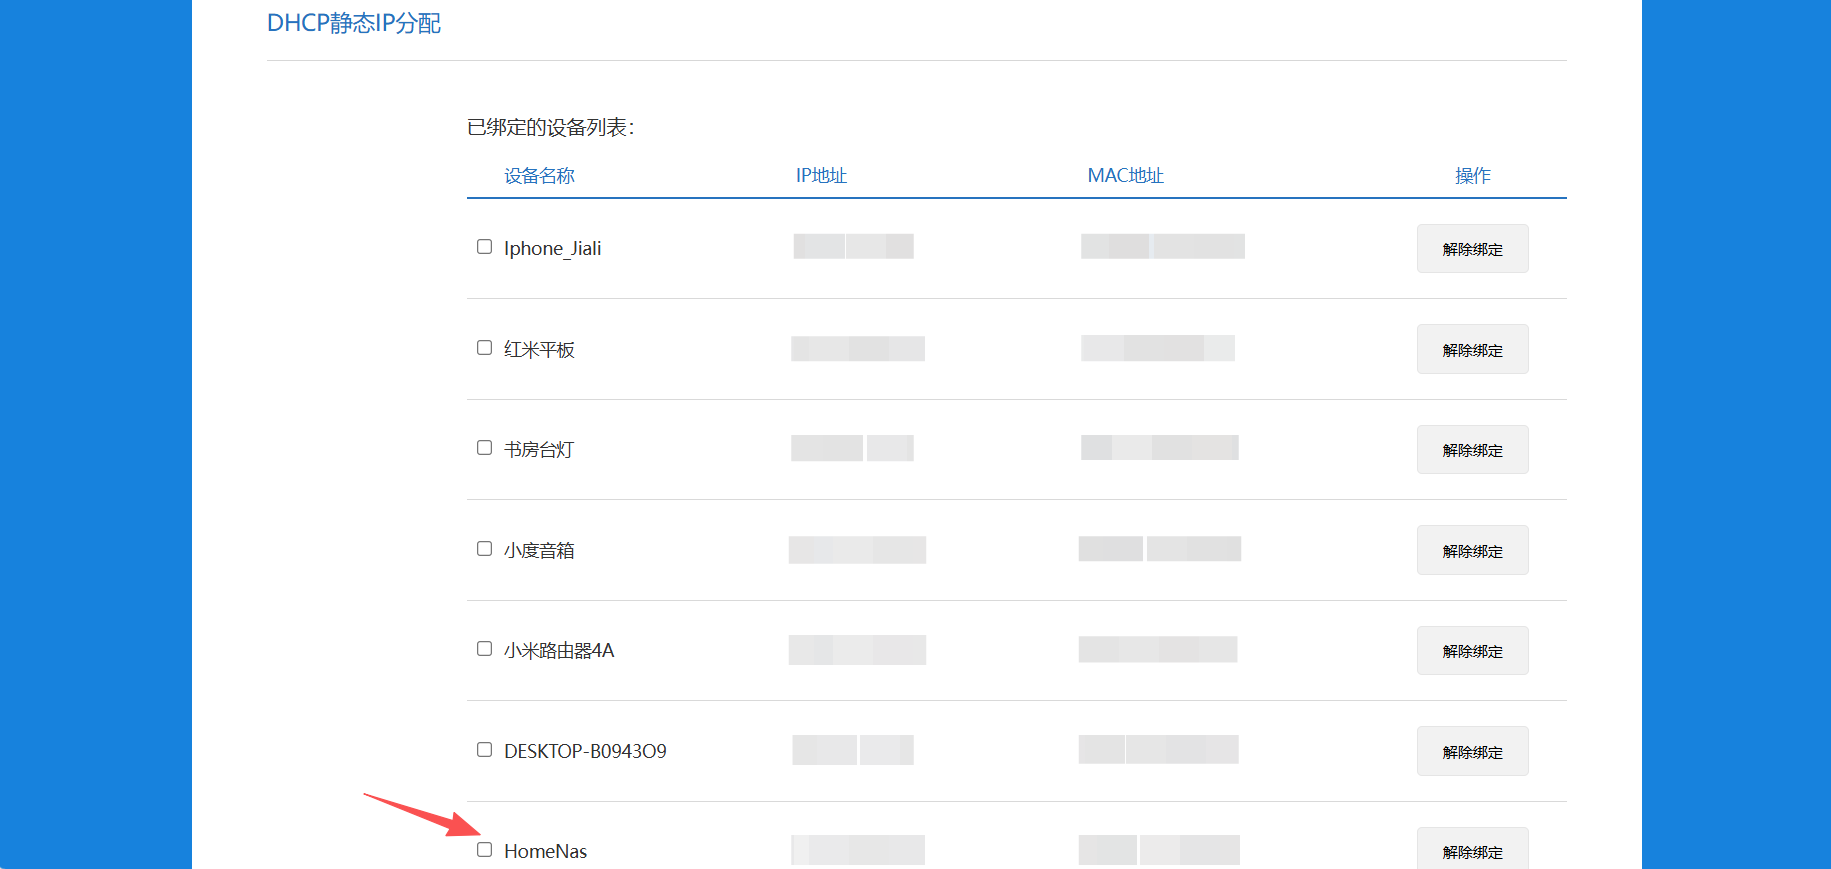Click the Iphone_Jiali device name
1831x869 pixels.
(552, 248)
